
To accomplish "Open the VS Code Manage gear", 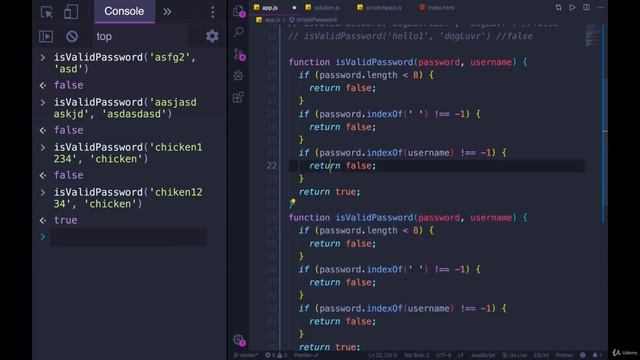I will [x=239, y=340].
